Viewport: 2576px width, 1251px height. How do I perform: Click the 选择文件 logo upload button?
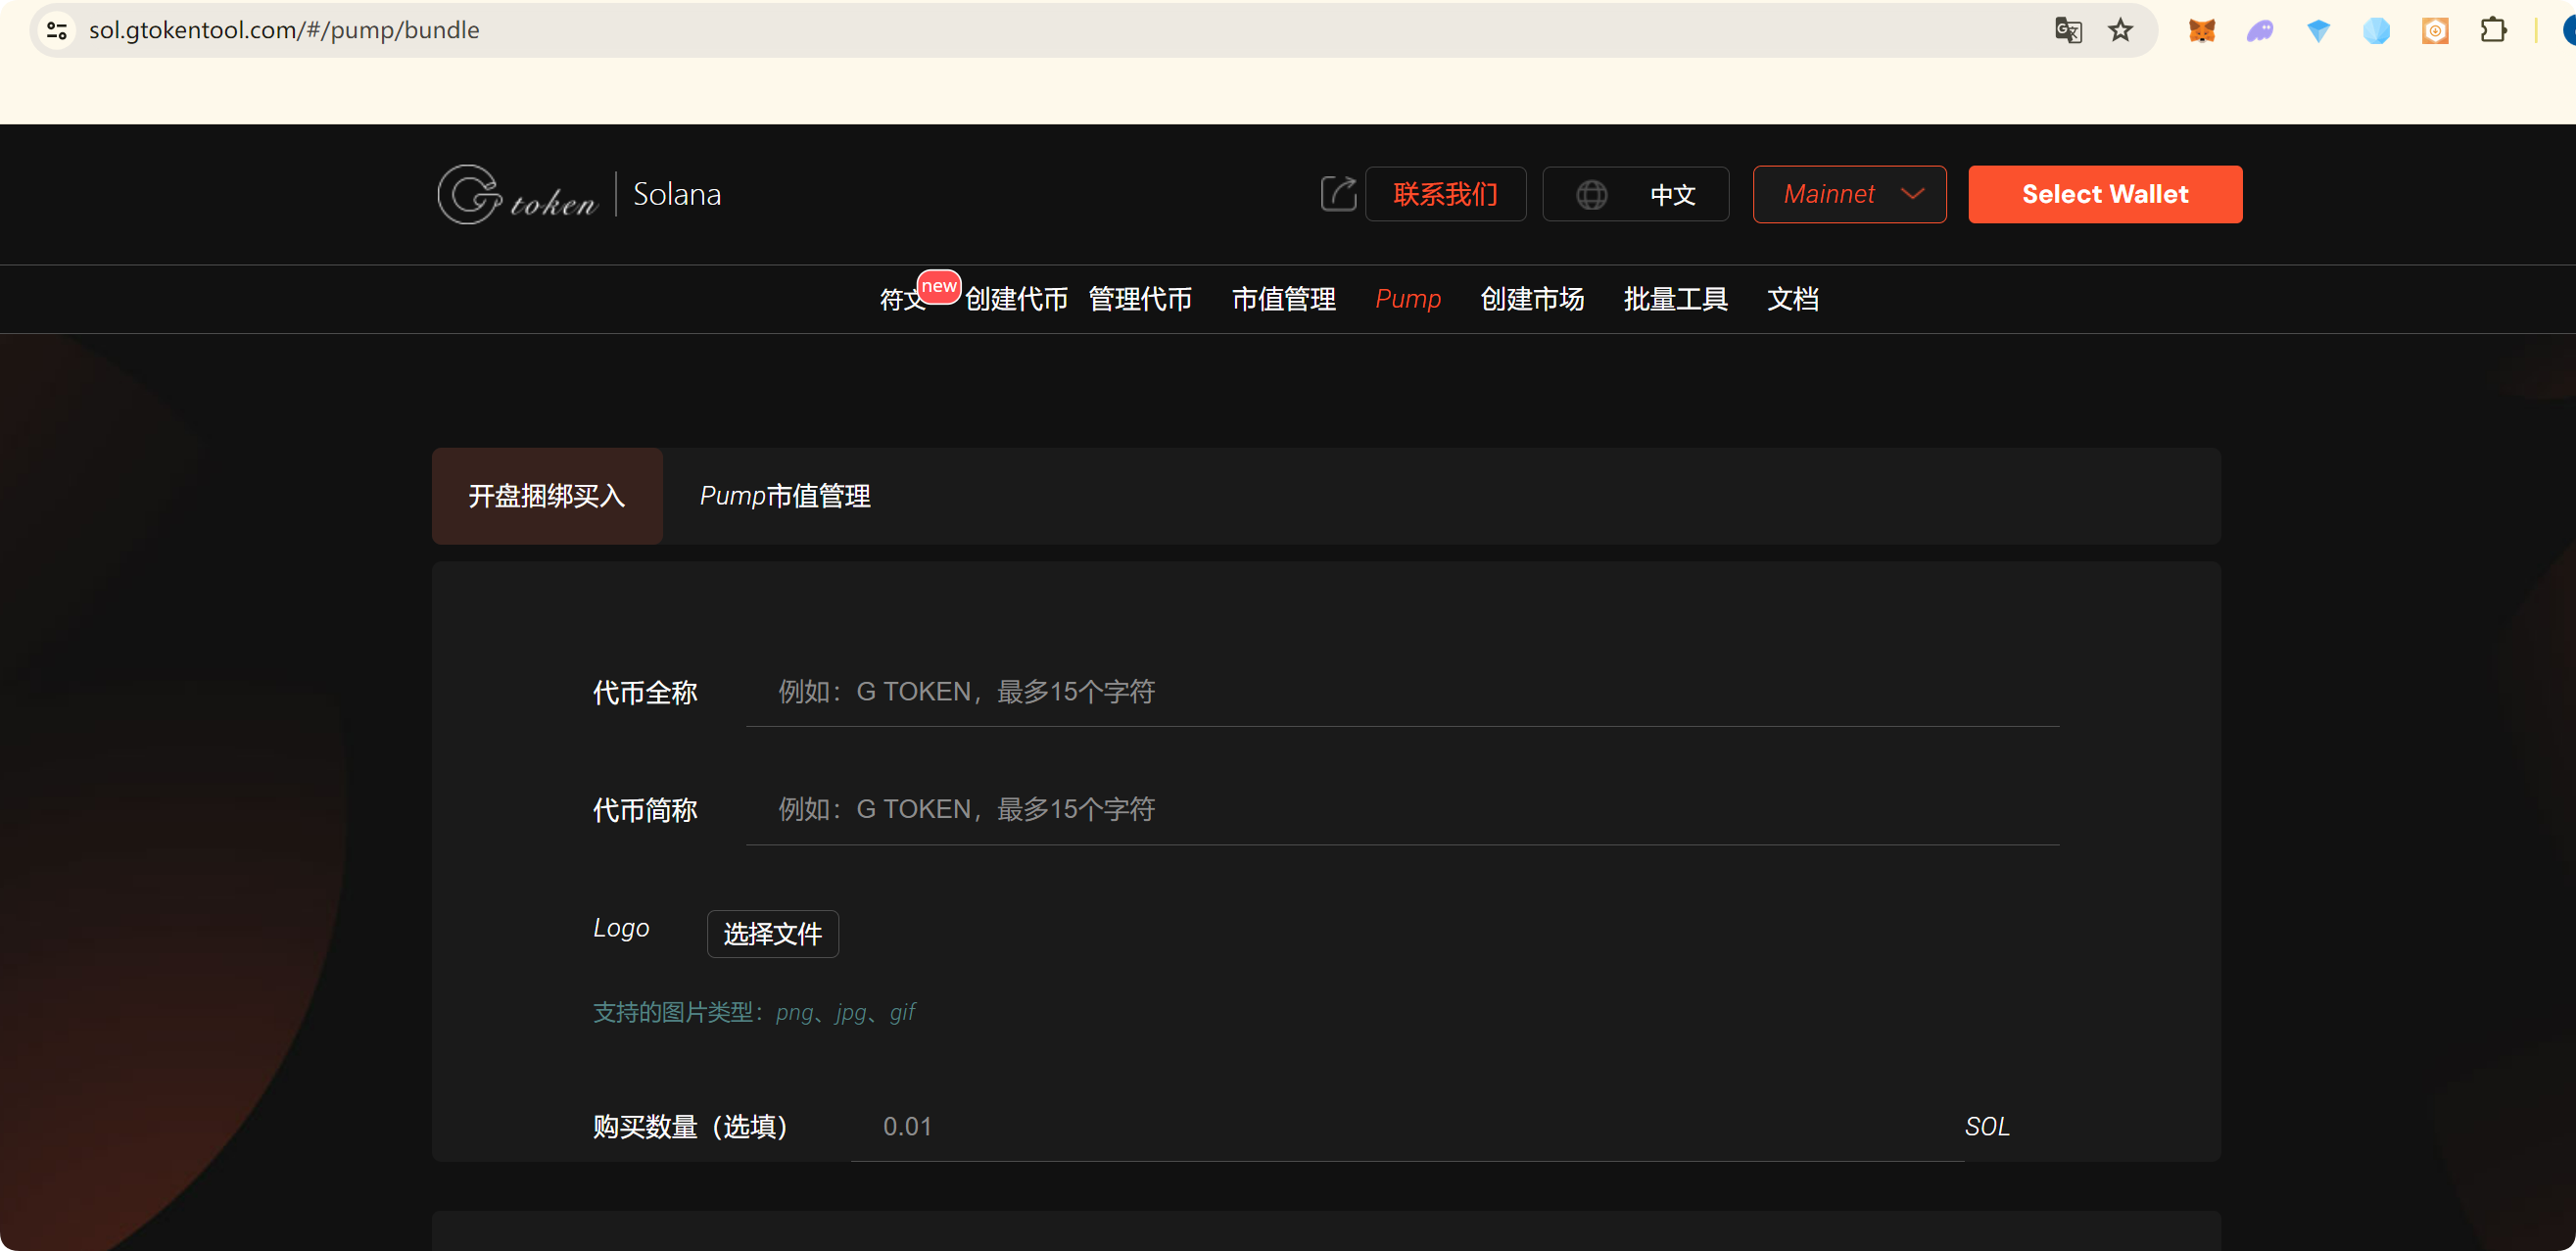[773, 934]
